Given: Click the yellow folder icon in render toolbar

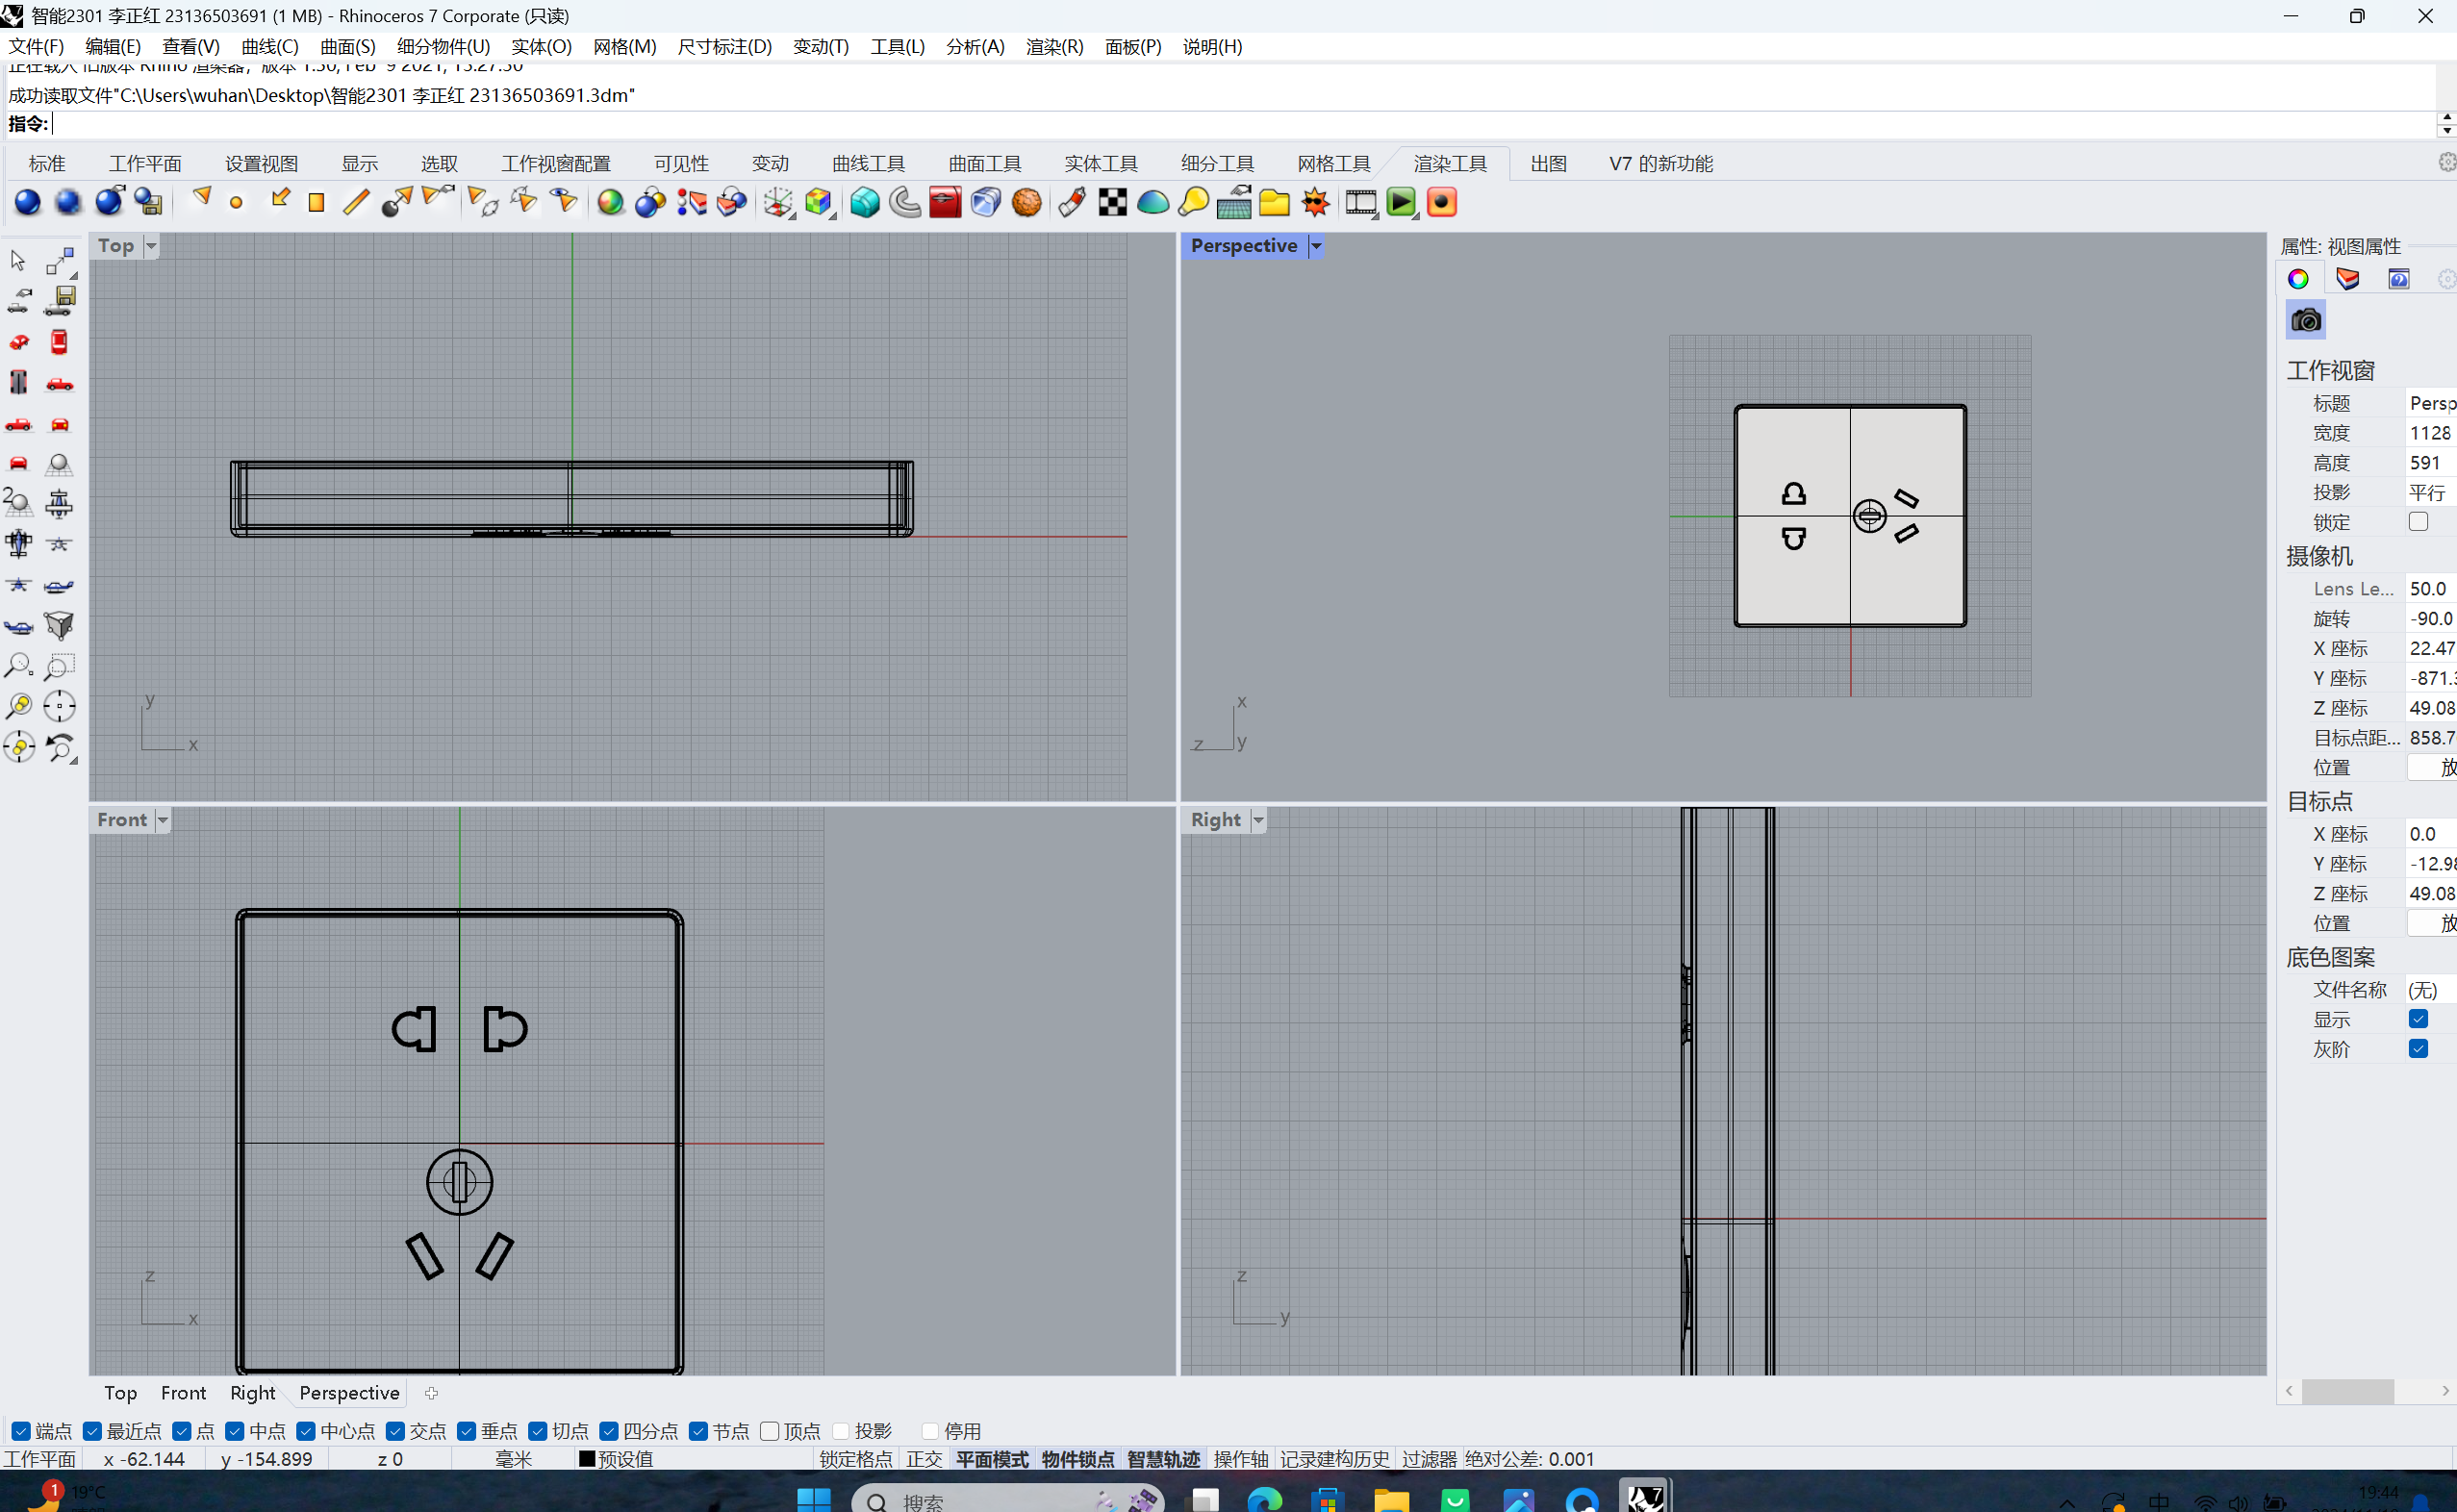Looking at the screenshot, I should coord(1274,203).
